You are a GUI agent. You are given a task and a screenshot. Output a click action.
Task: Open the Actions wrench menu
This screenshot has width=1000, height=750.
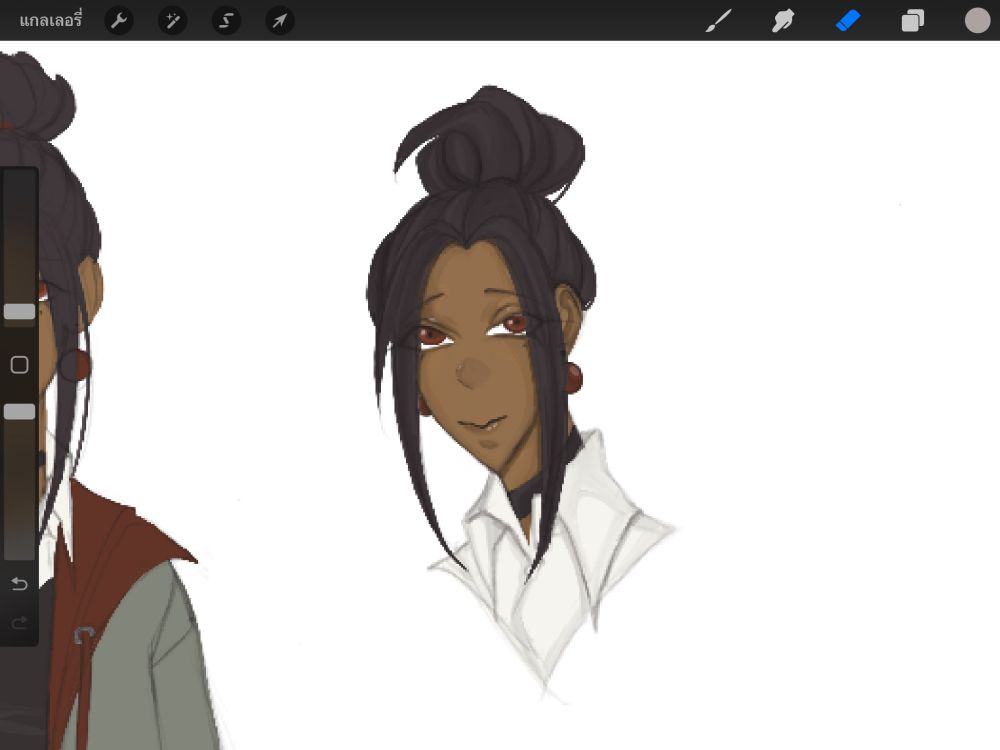click(119, 21)
